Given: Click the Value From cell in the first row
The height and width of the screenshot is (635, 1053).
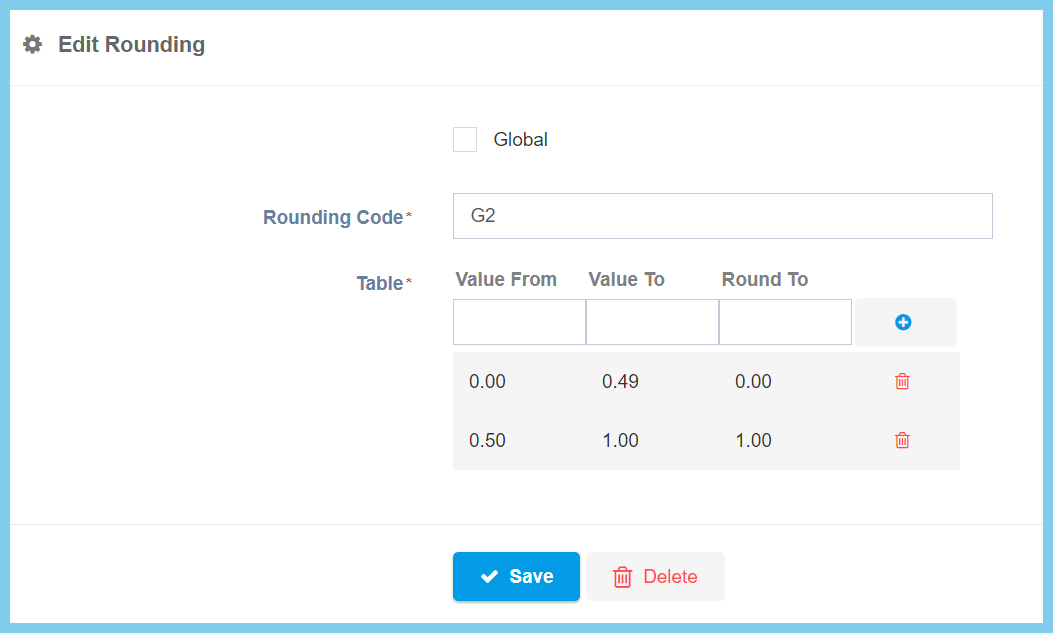Looking at the screenshot, I should (488, 381).
